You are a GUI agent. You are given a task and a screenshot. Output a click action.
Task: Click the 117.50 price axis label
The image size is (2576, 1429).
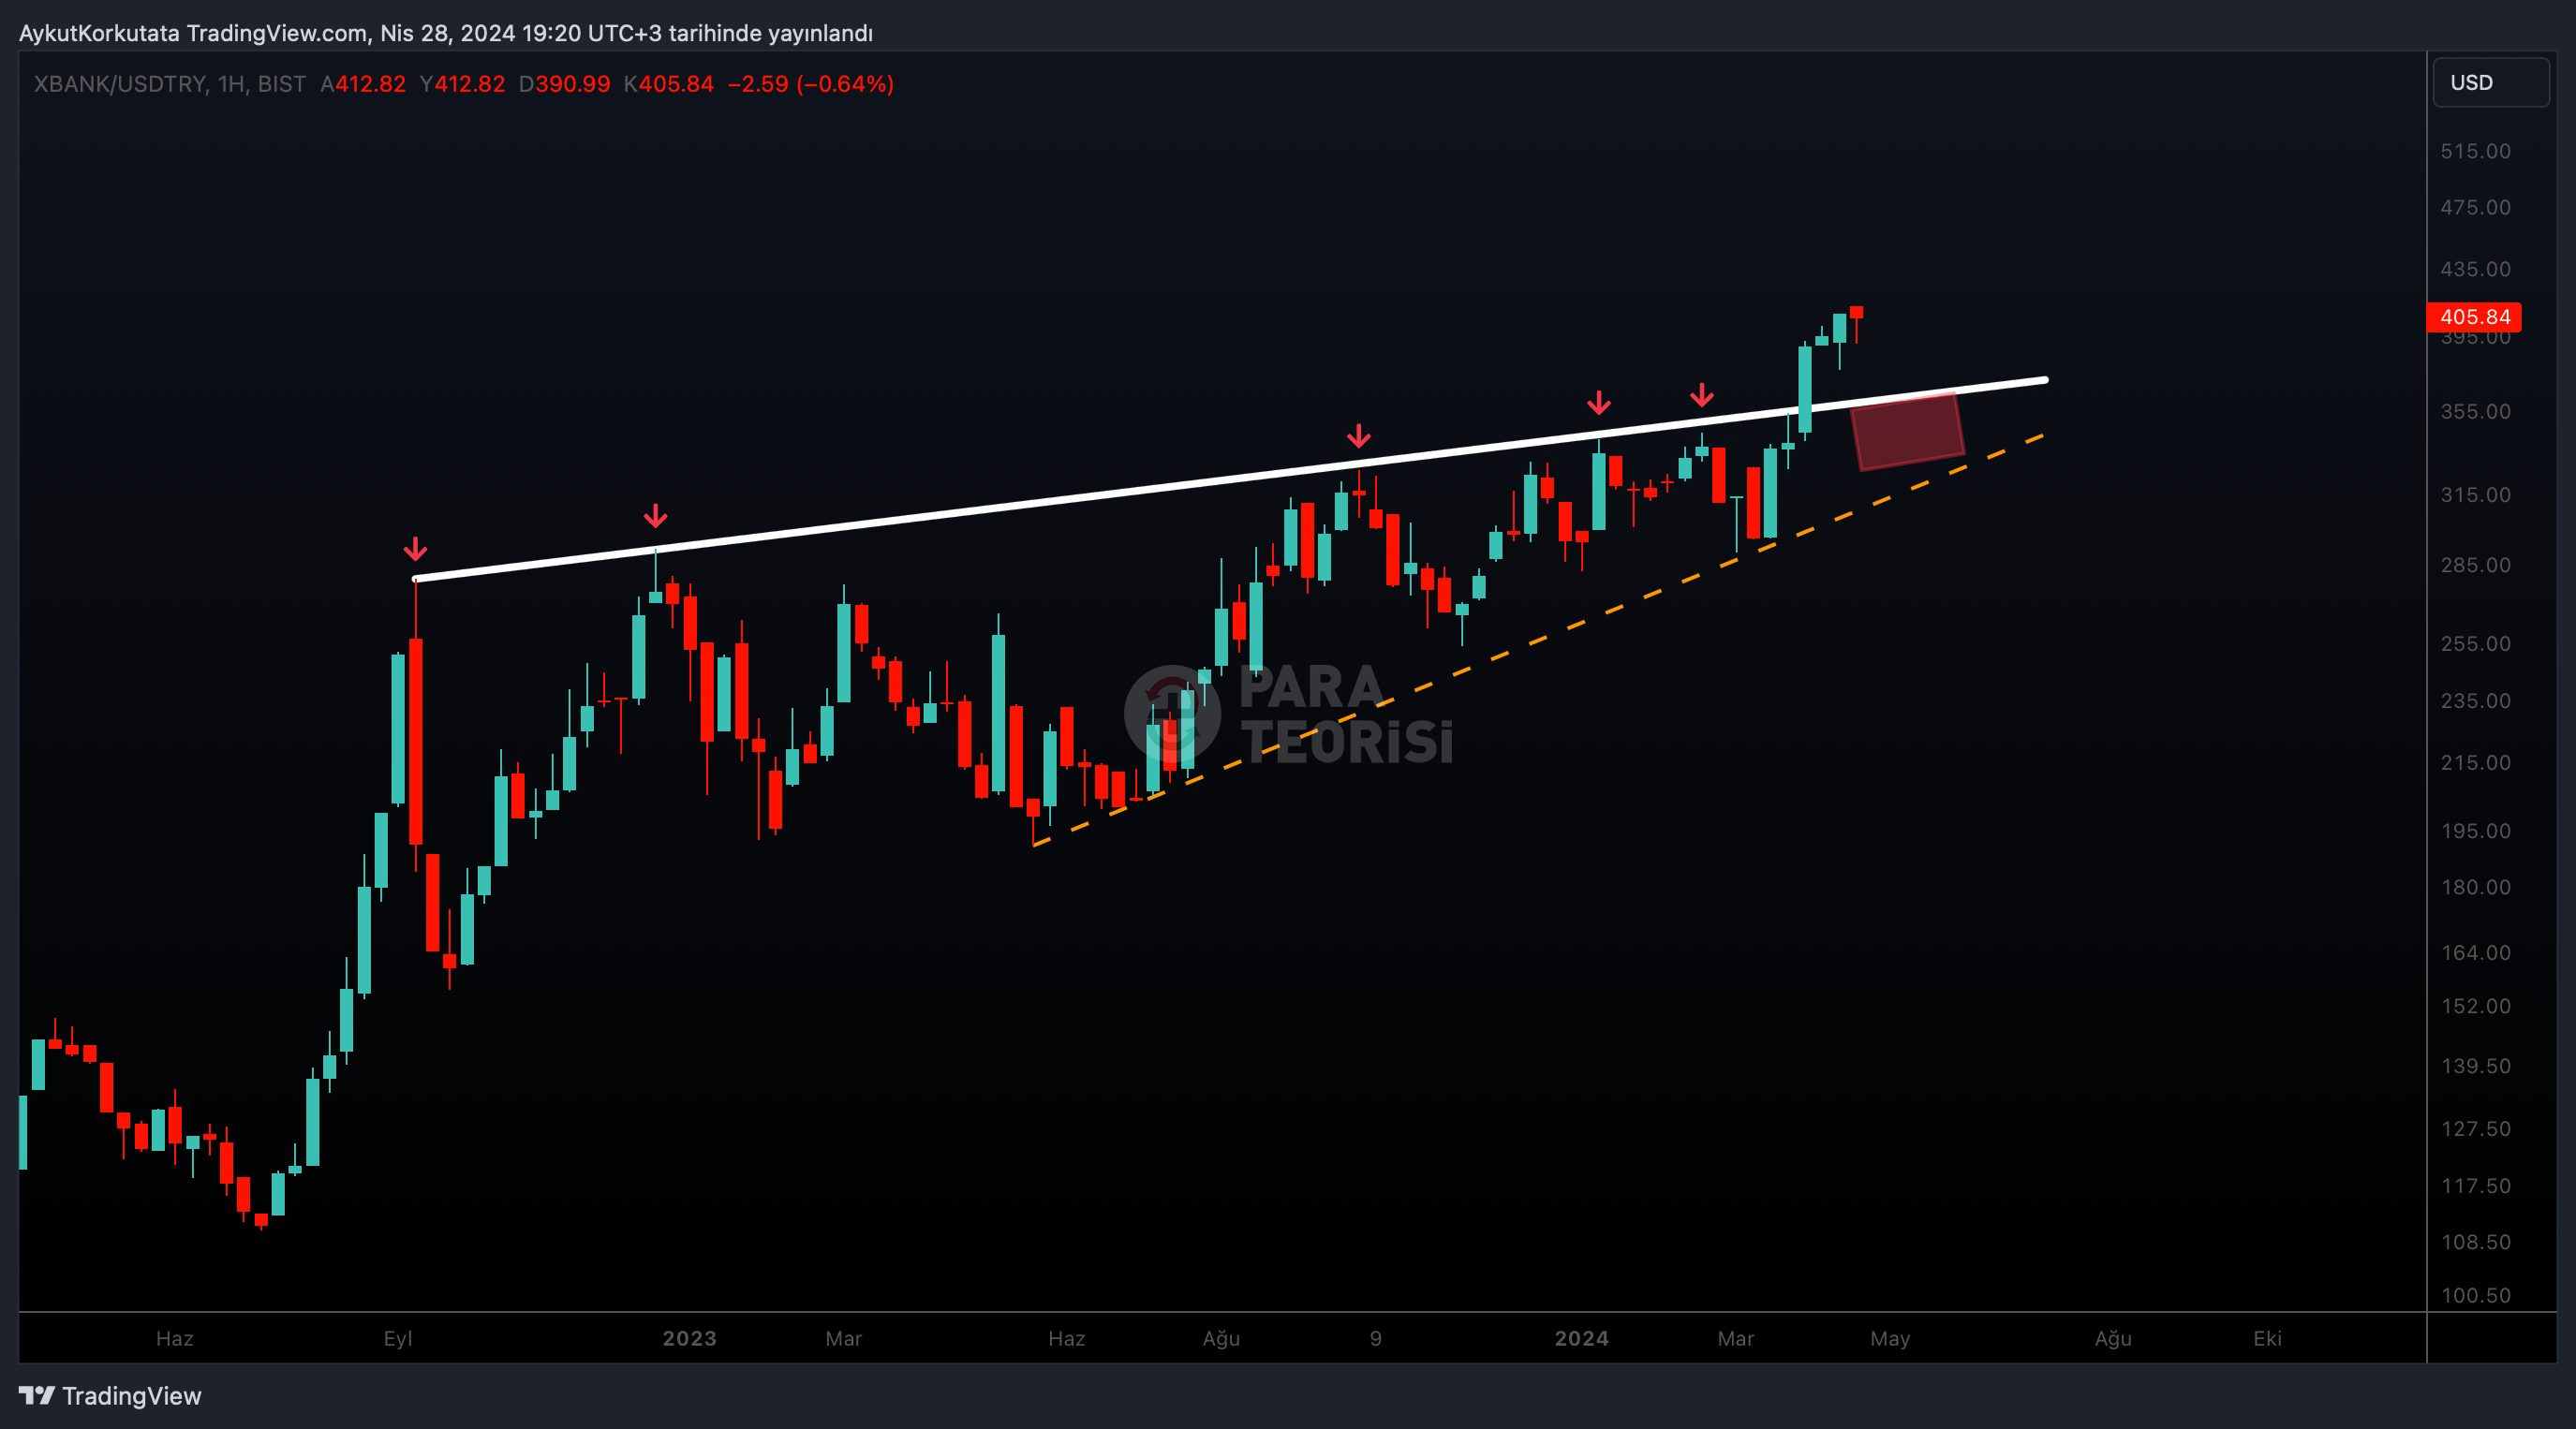pos(2475,1186)
